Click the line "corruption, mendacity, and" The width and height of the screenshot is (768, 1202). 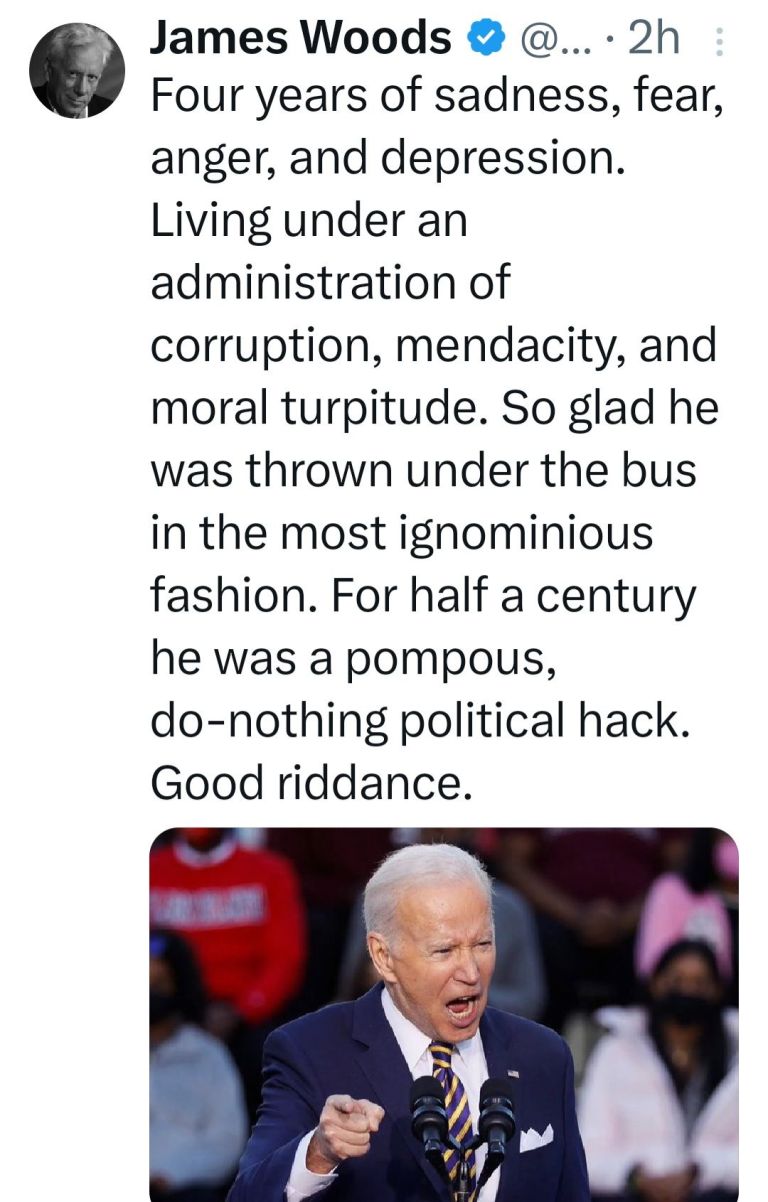(x=434, y=345)
